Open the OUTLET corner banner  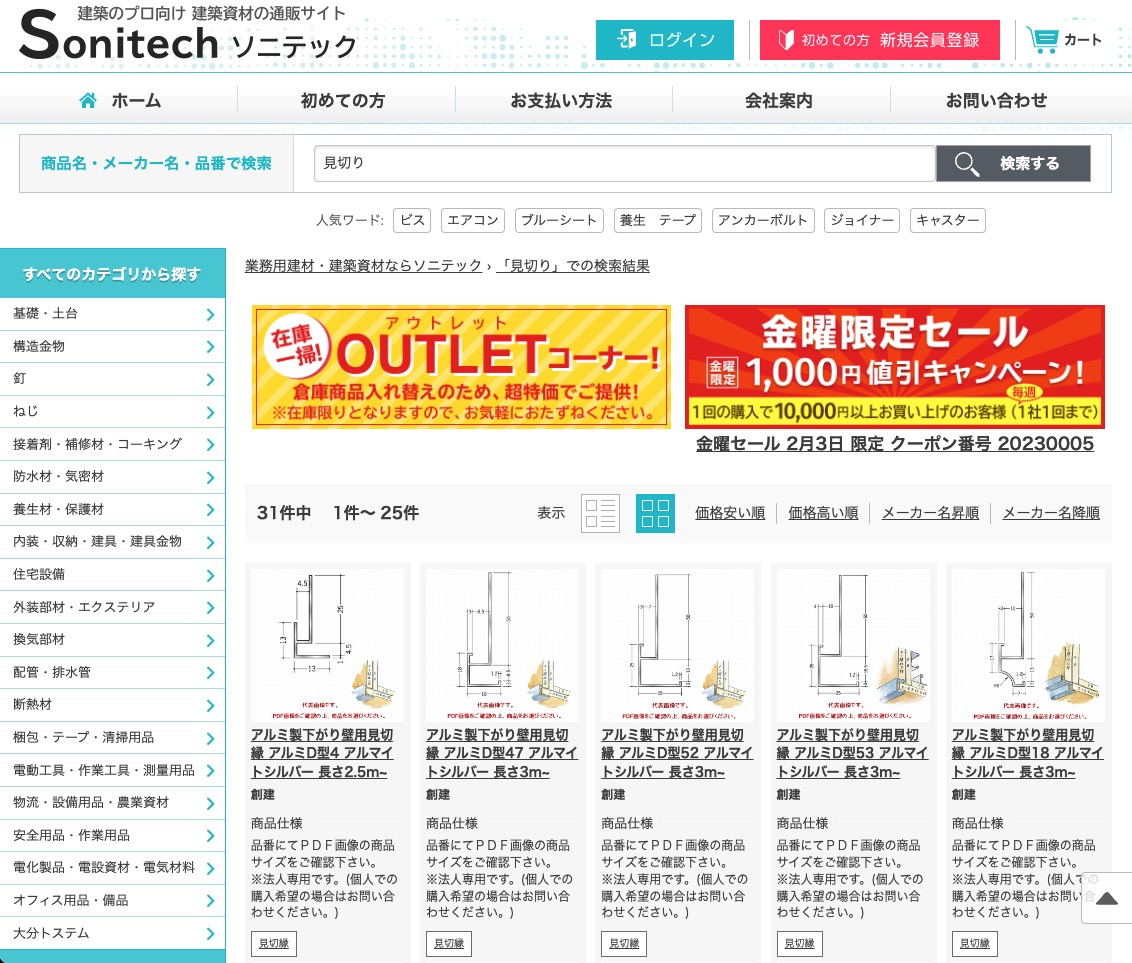point(461,367)
